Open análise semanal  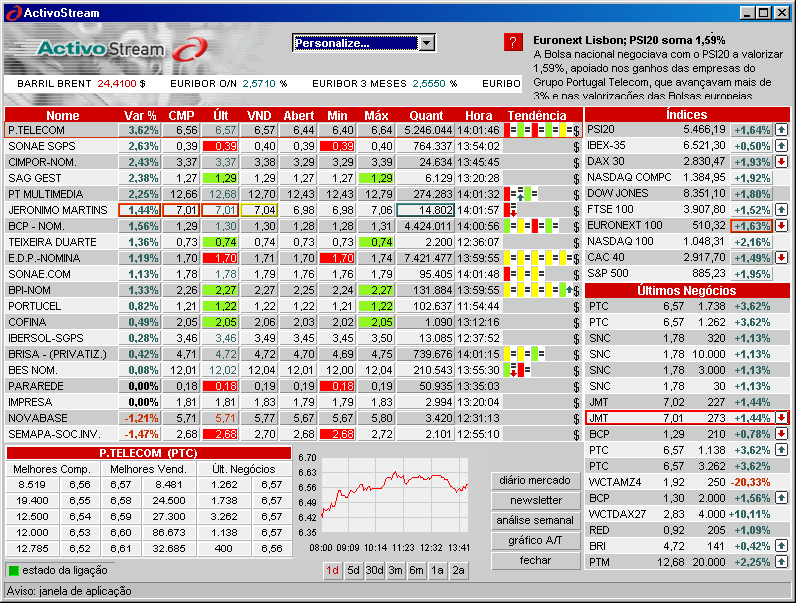pos(536,520)
